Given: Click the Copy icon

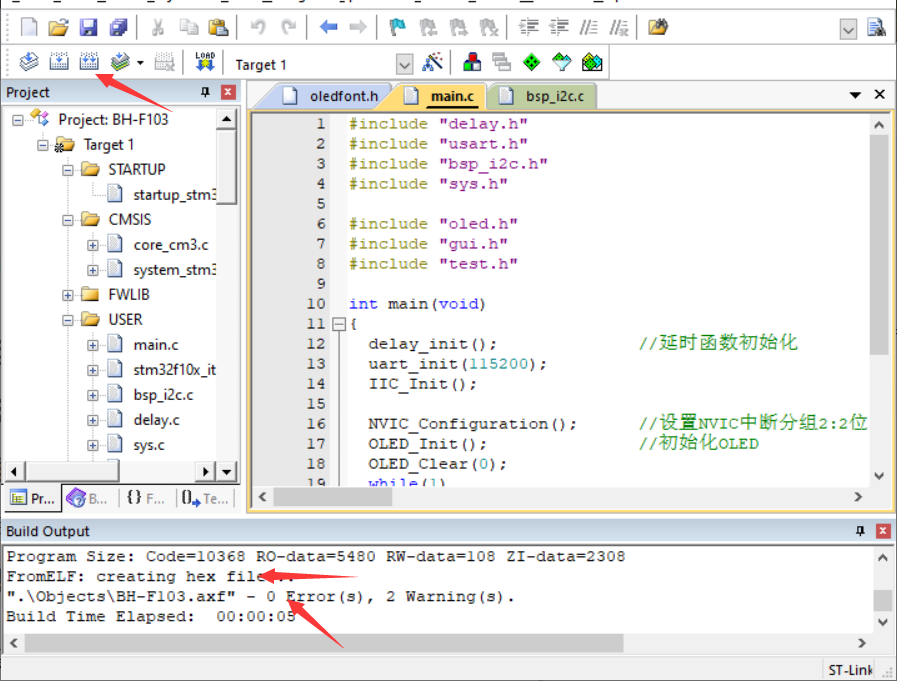Looking at the screenshot, I should (x=188, y=27).
